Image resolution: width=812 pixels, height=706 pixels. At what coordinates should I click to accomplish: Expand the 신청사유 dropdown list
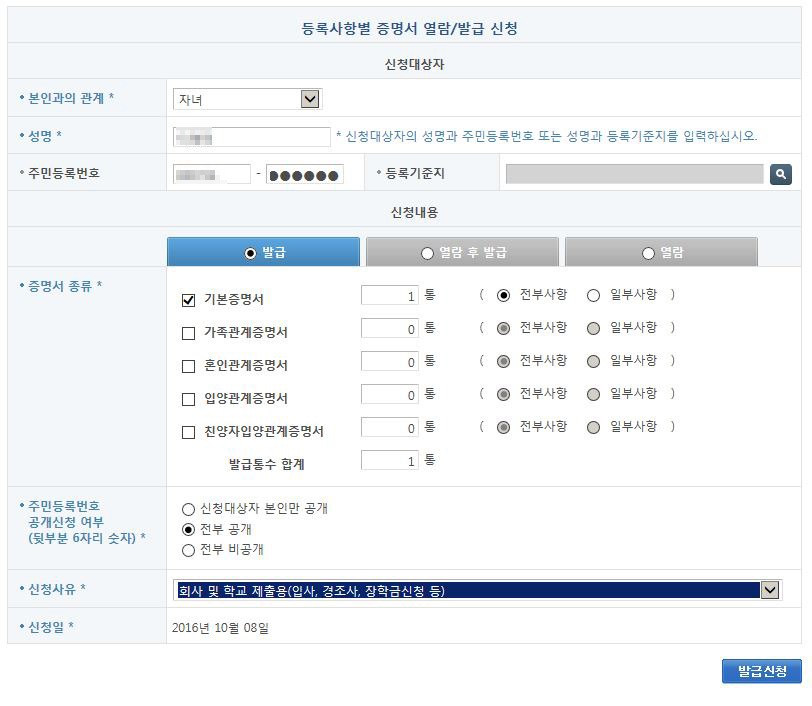coord(769,590)
